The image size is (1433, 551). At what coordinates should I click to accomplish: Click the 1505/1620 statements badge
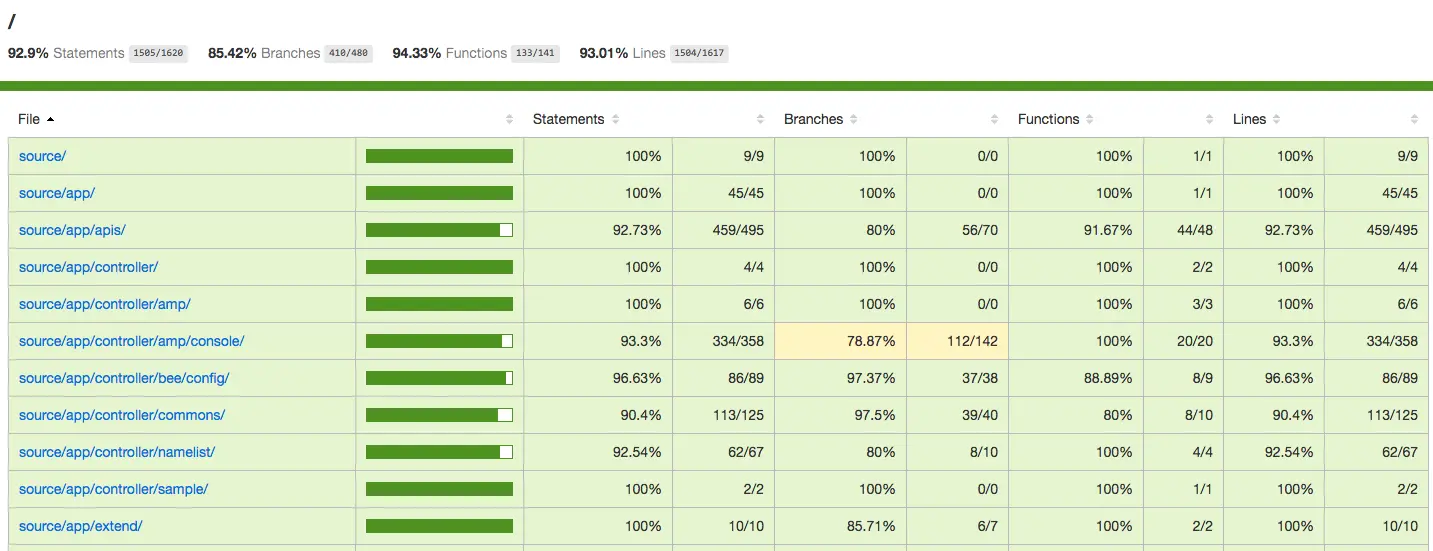pyautogui.click(x=158, y=54)
